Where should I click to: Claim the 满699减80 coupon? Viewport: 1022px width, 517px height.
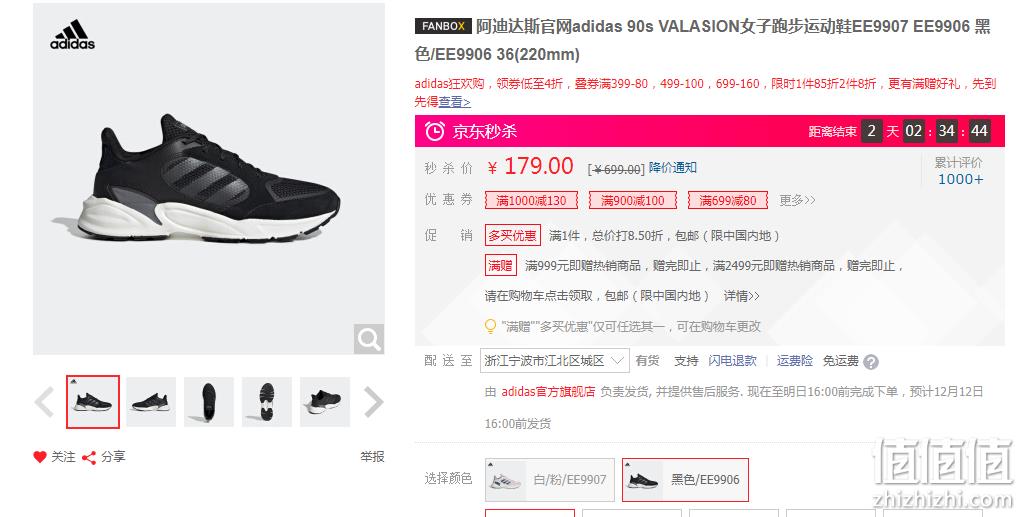728,200
